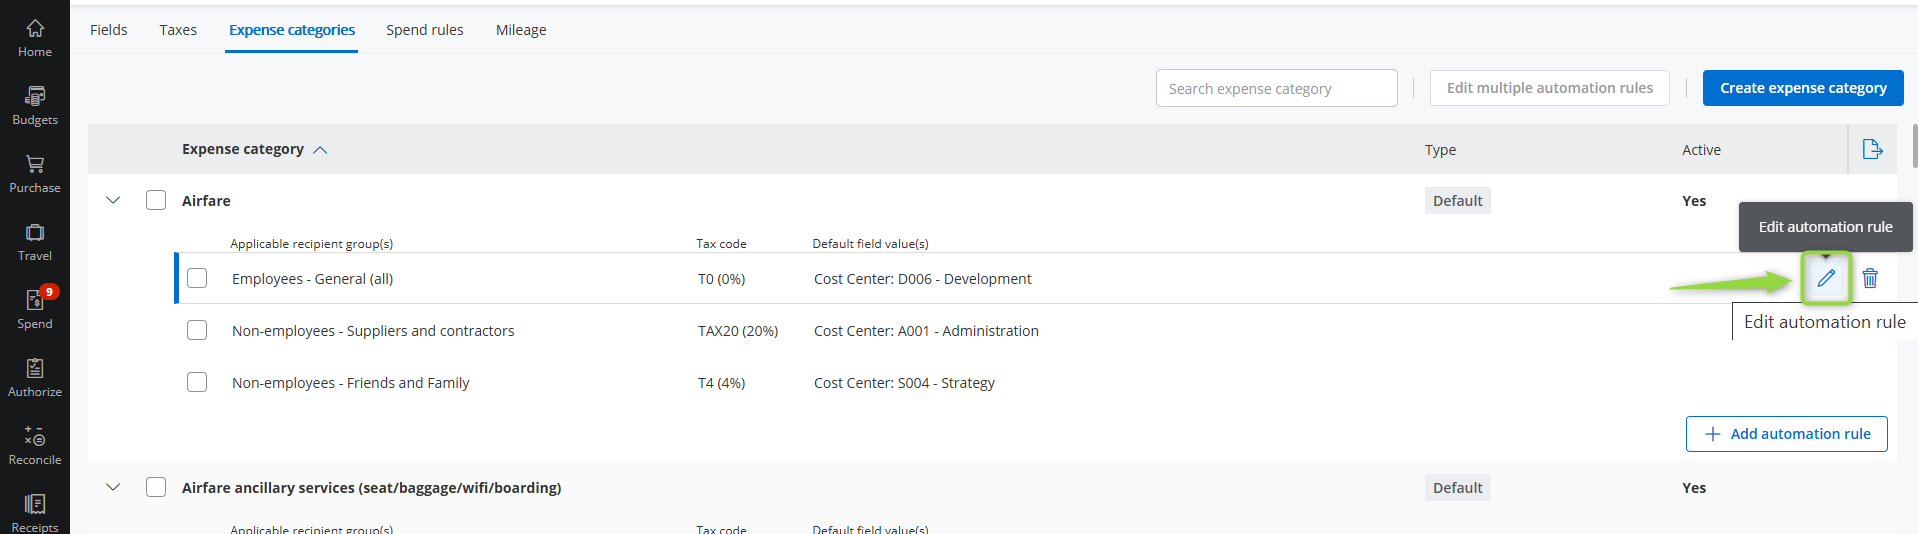Focus the Search expense category field
The image size is (1918, 534).
click(1276, 88)
